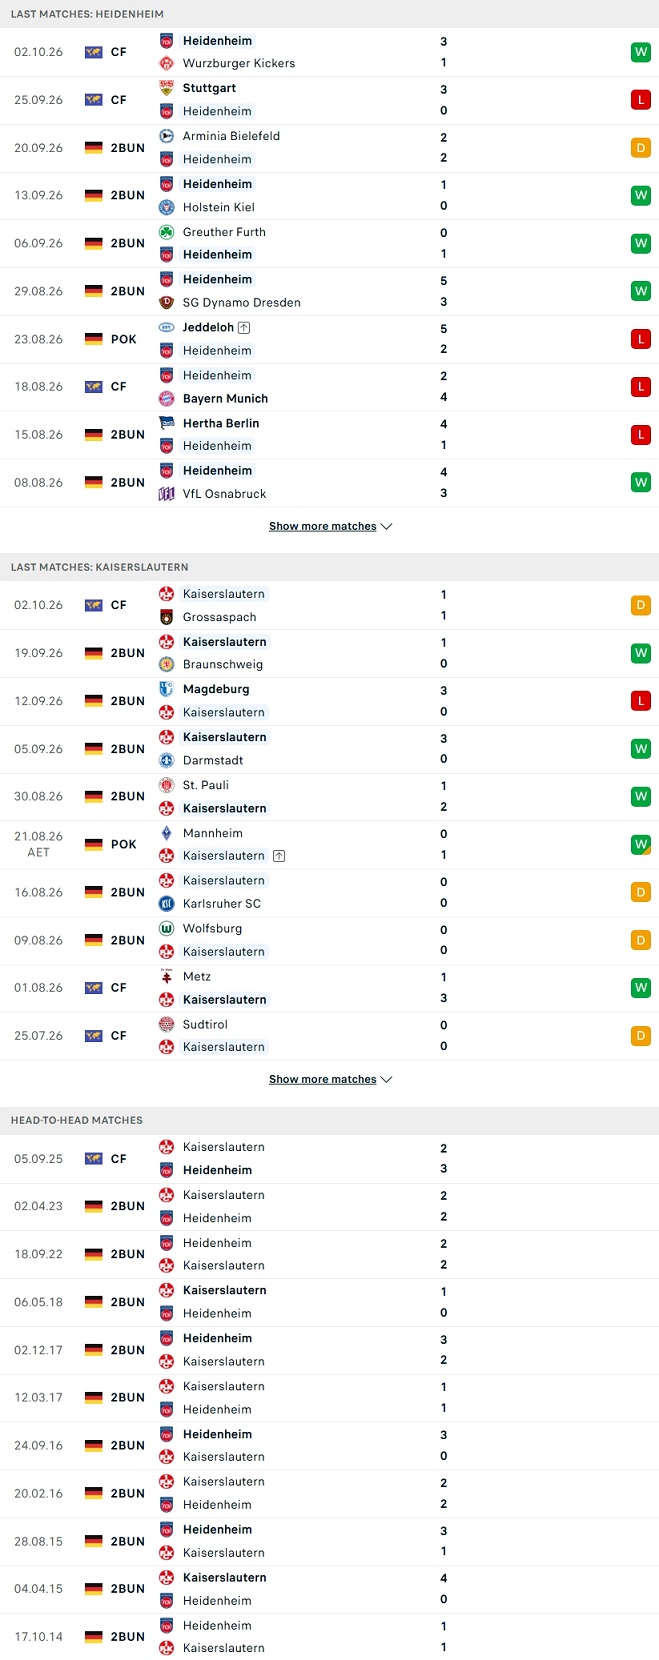This screenshot has height=1660, width=659.
Task: Click the date 28.08.15 in head-to-head
Action: [39, 1542]
